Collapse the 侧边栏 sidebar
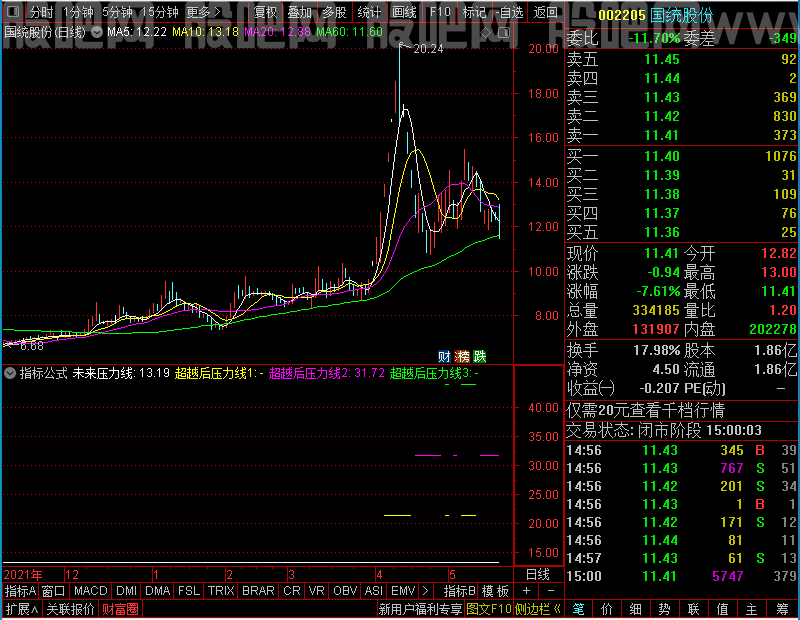 [538, 609]
